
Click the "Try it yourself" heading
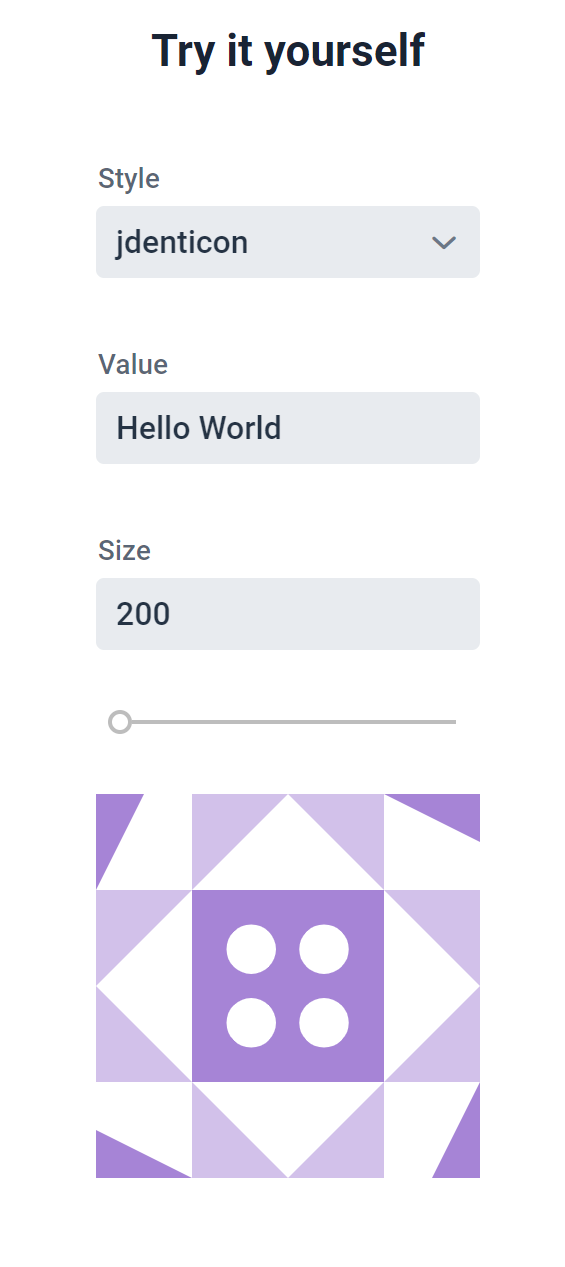coord(288,50)
